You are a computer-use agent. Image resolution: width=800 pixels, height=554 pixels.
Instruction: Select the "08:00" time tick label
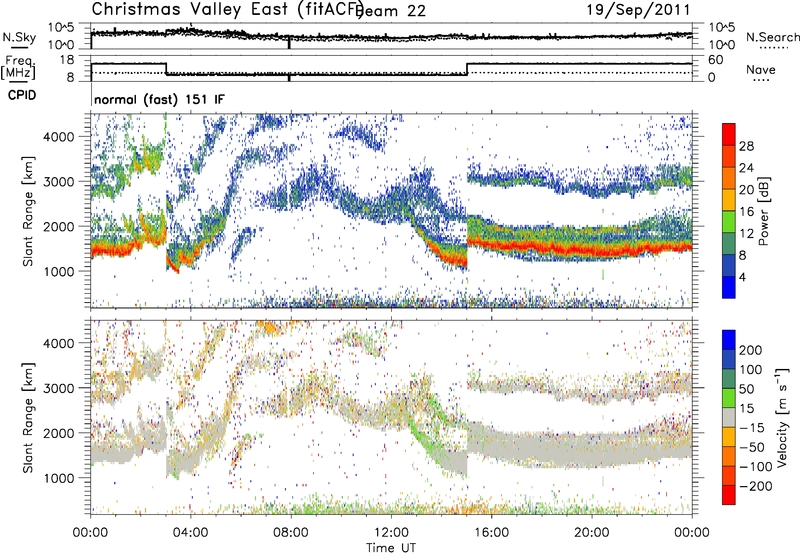pyautogui.click(x=291, y=533)
